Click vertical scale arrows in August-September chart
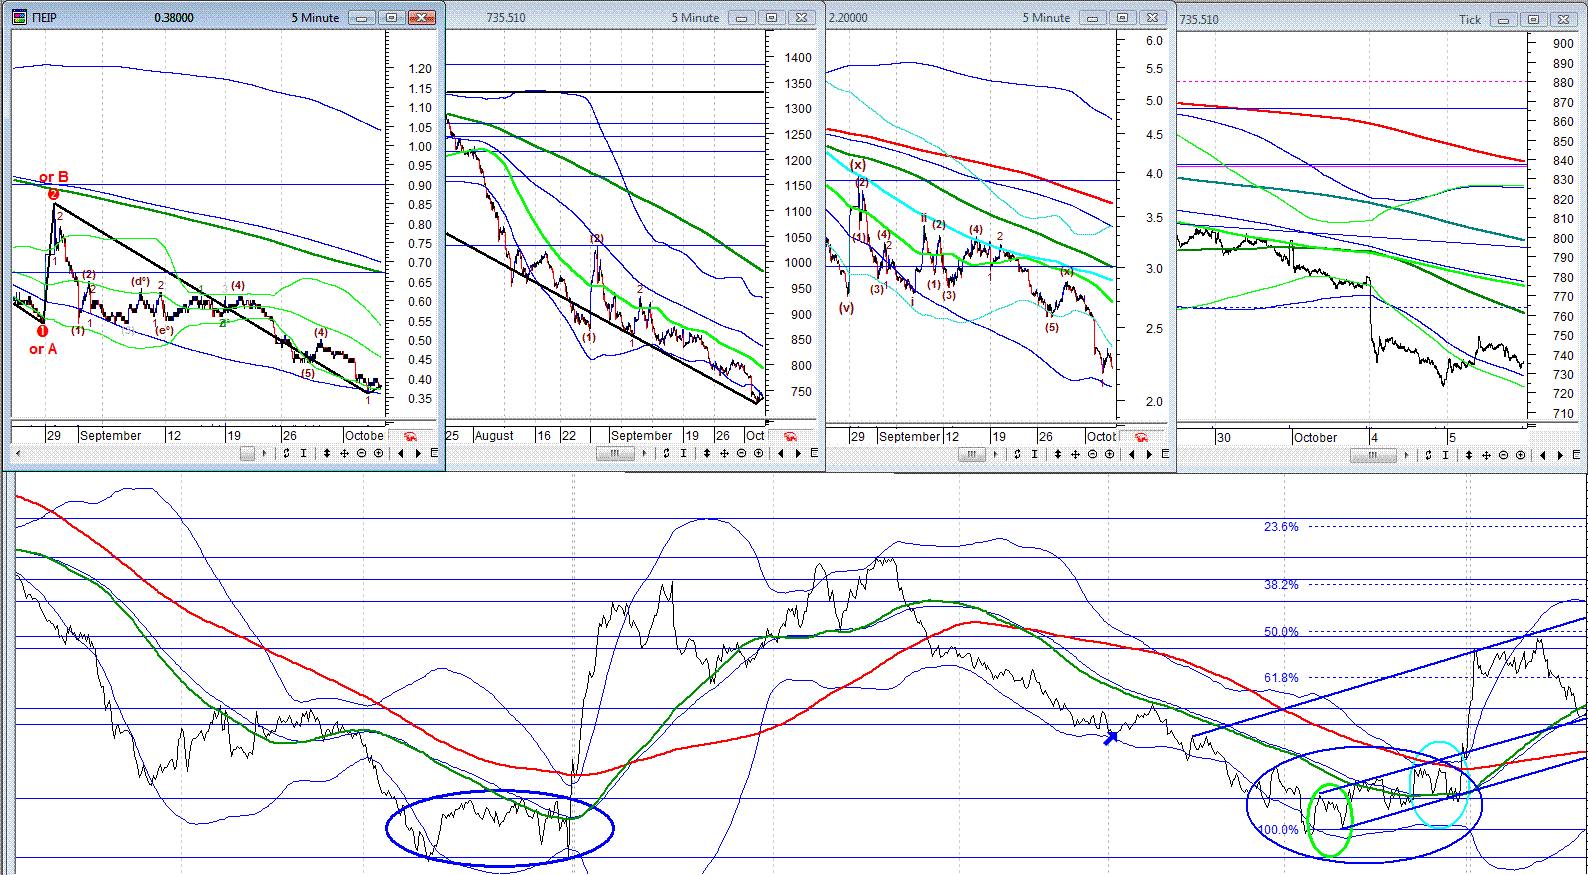Screen dimensions: 1588x875 [x=707, y=453]
